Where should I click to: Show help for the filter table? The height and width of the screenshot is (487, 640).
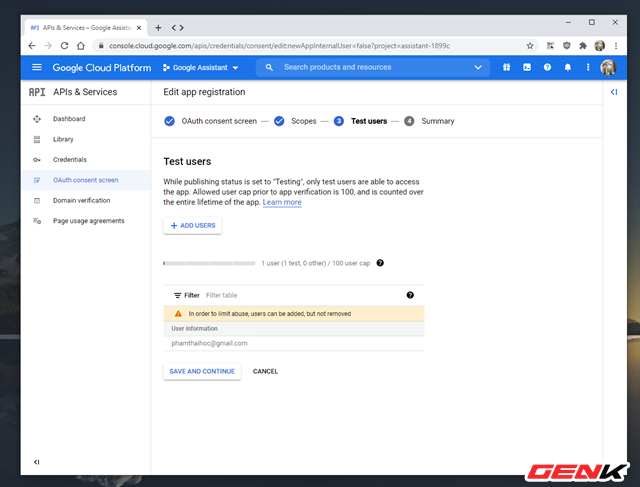click(410, 295)
